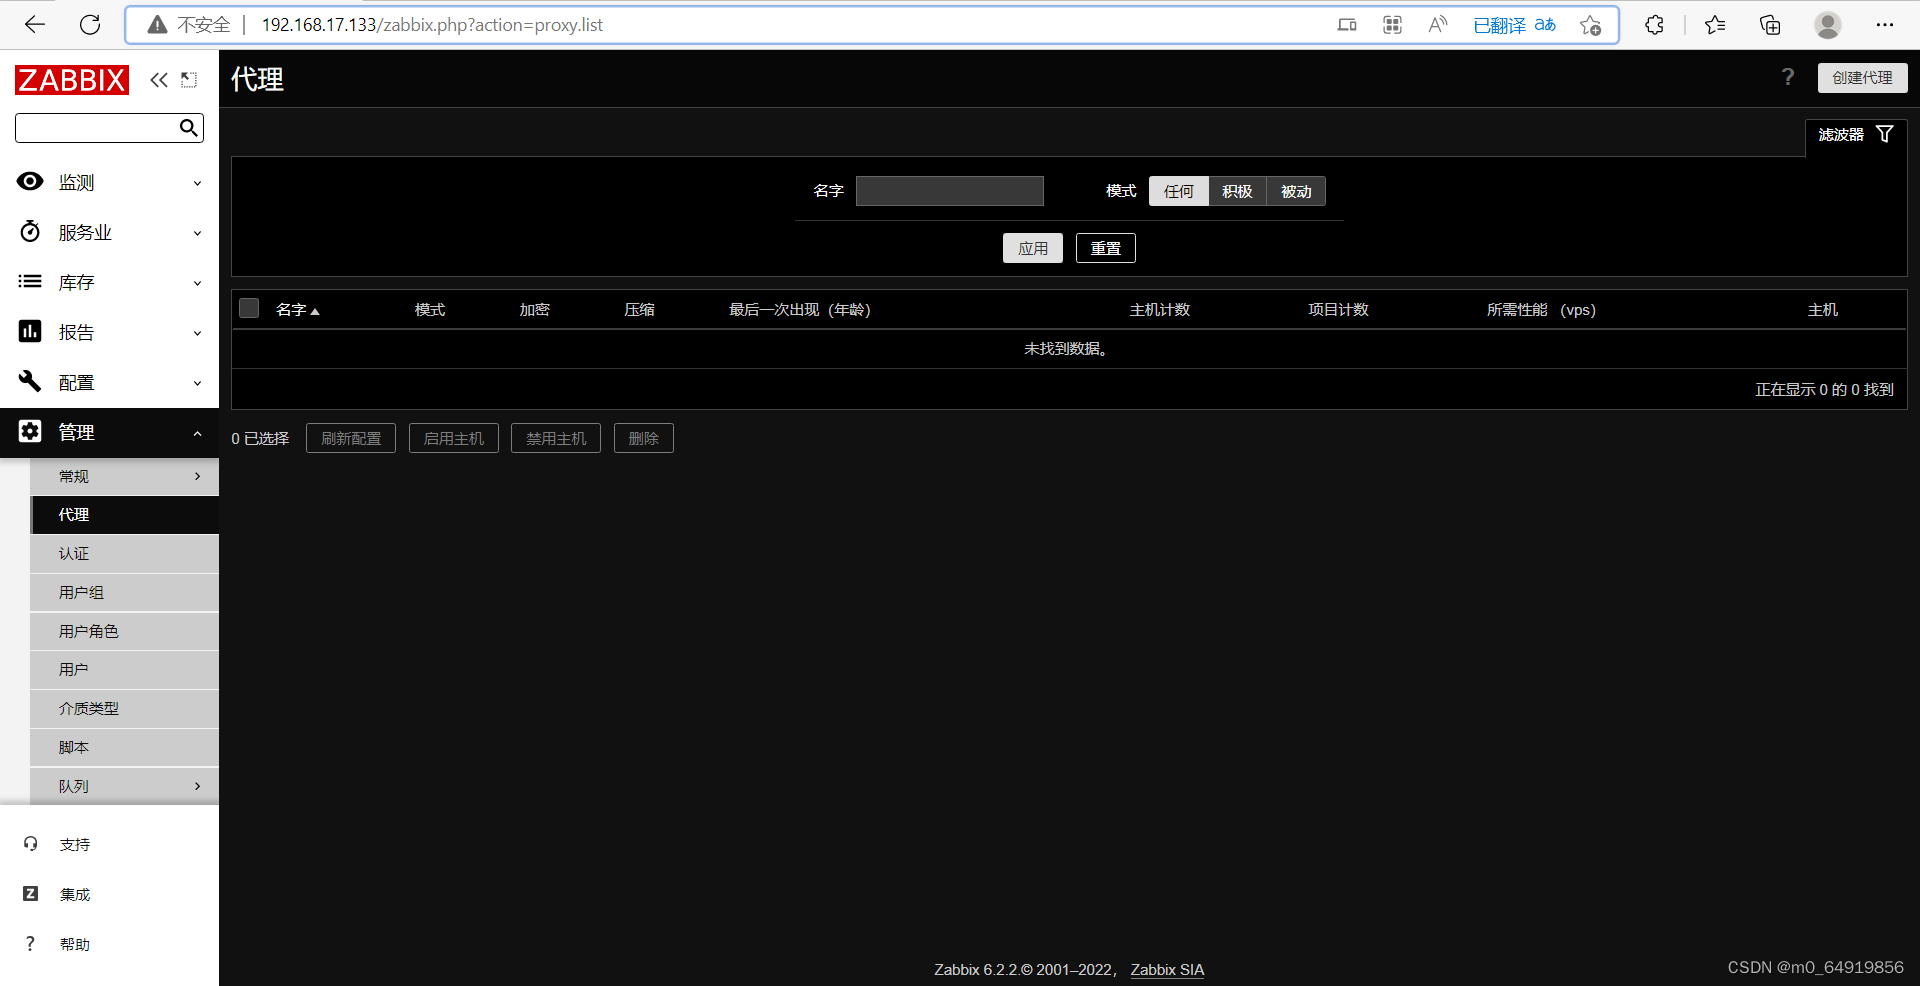Click the 配置 wrench icon
This screenshot has height=986, width=1920.
(x=30, y=381)
